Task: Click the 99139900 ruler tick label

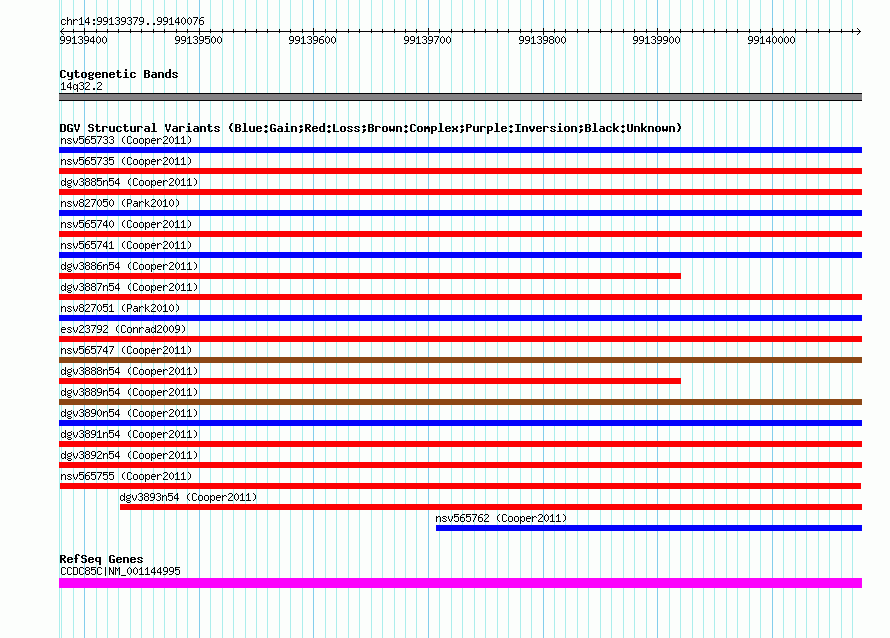Action: click(656, 40)
